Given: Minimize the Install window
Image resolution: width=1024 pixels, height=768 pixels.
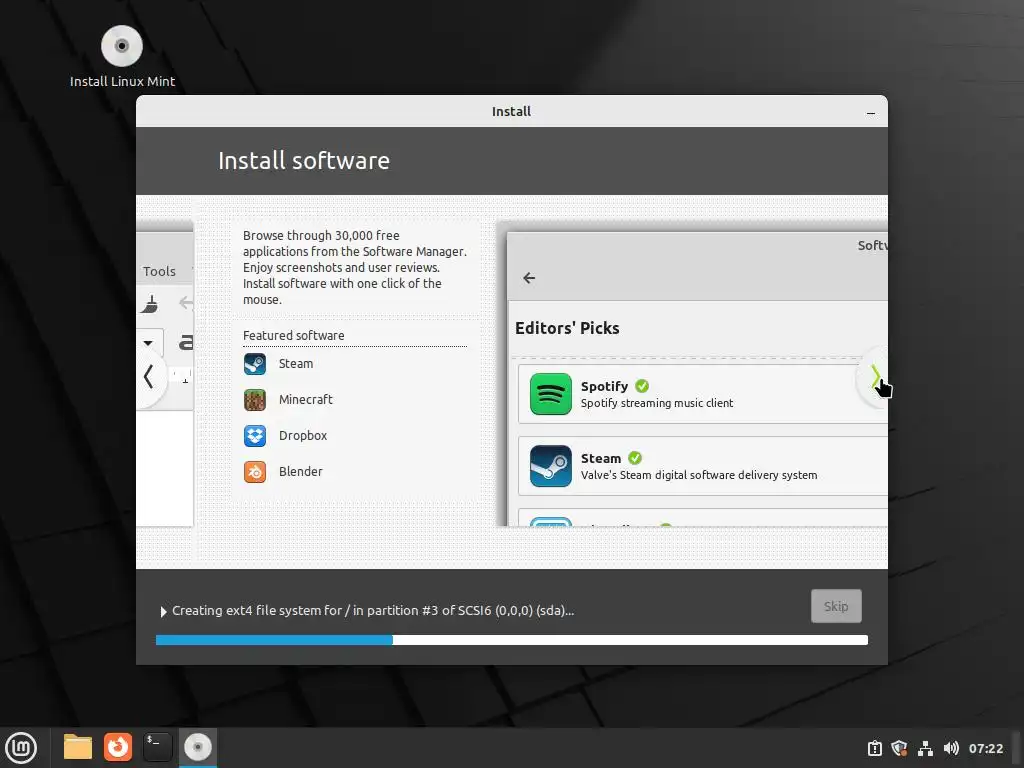Looking at the screenshot, I should pyautogui.click(x=871, y=112).
